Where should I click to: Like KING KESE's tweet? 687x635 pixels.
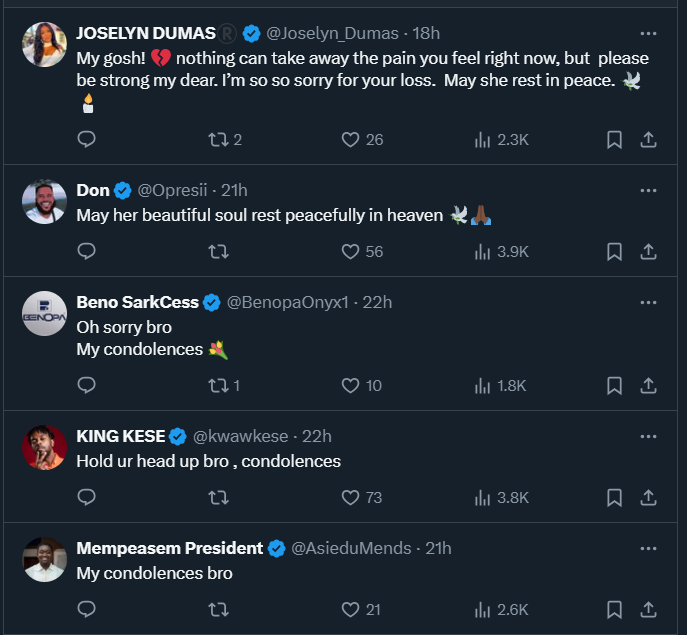[x=350, y=497]
